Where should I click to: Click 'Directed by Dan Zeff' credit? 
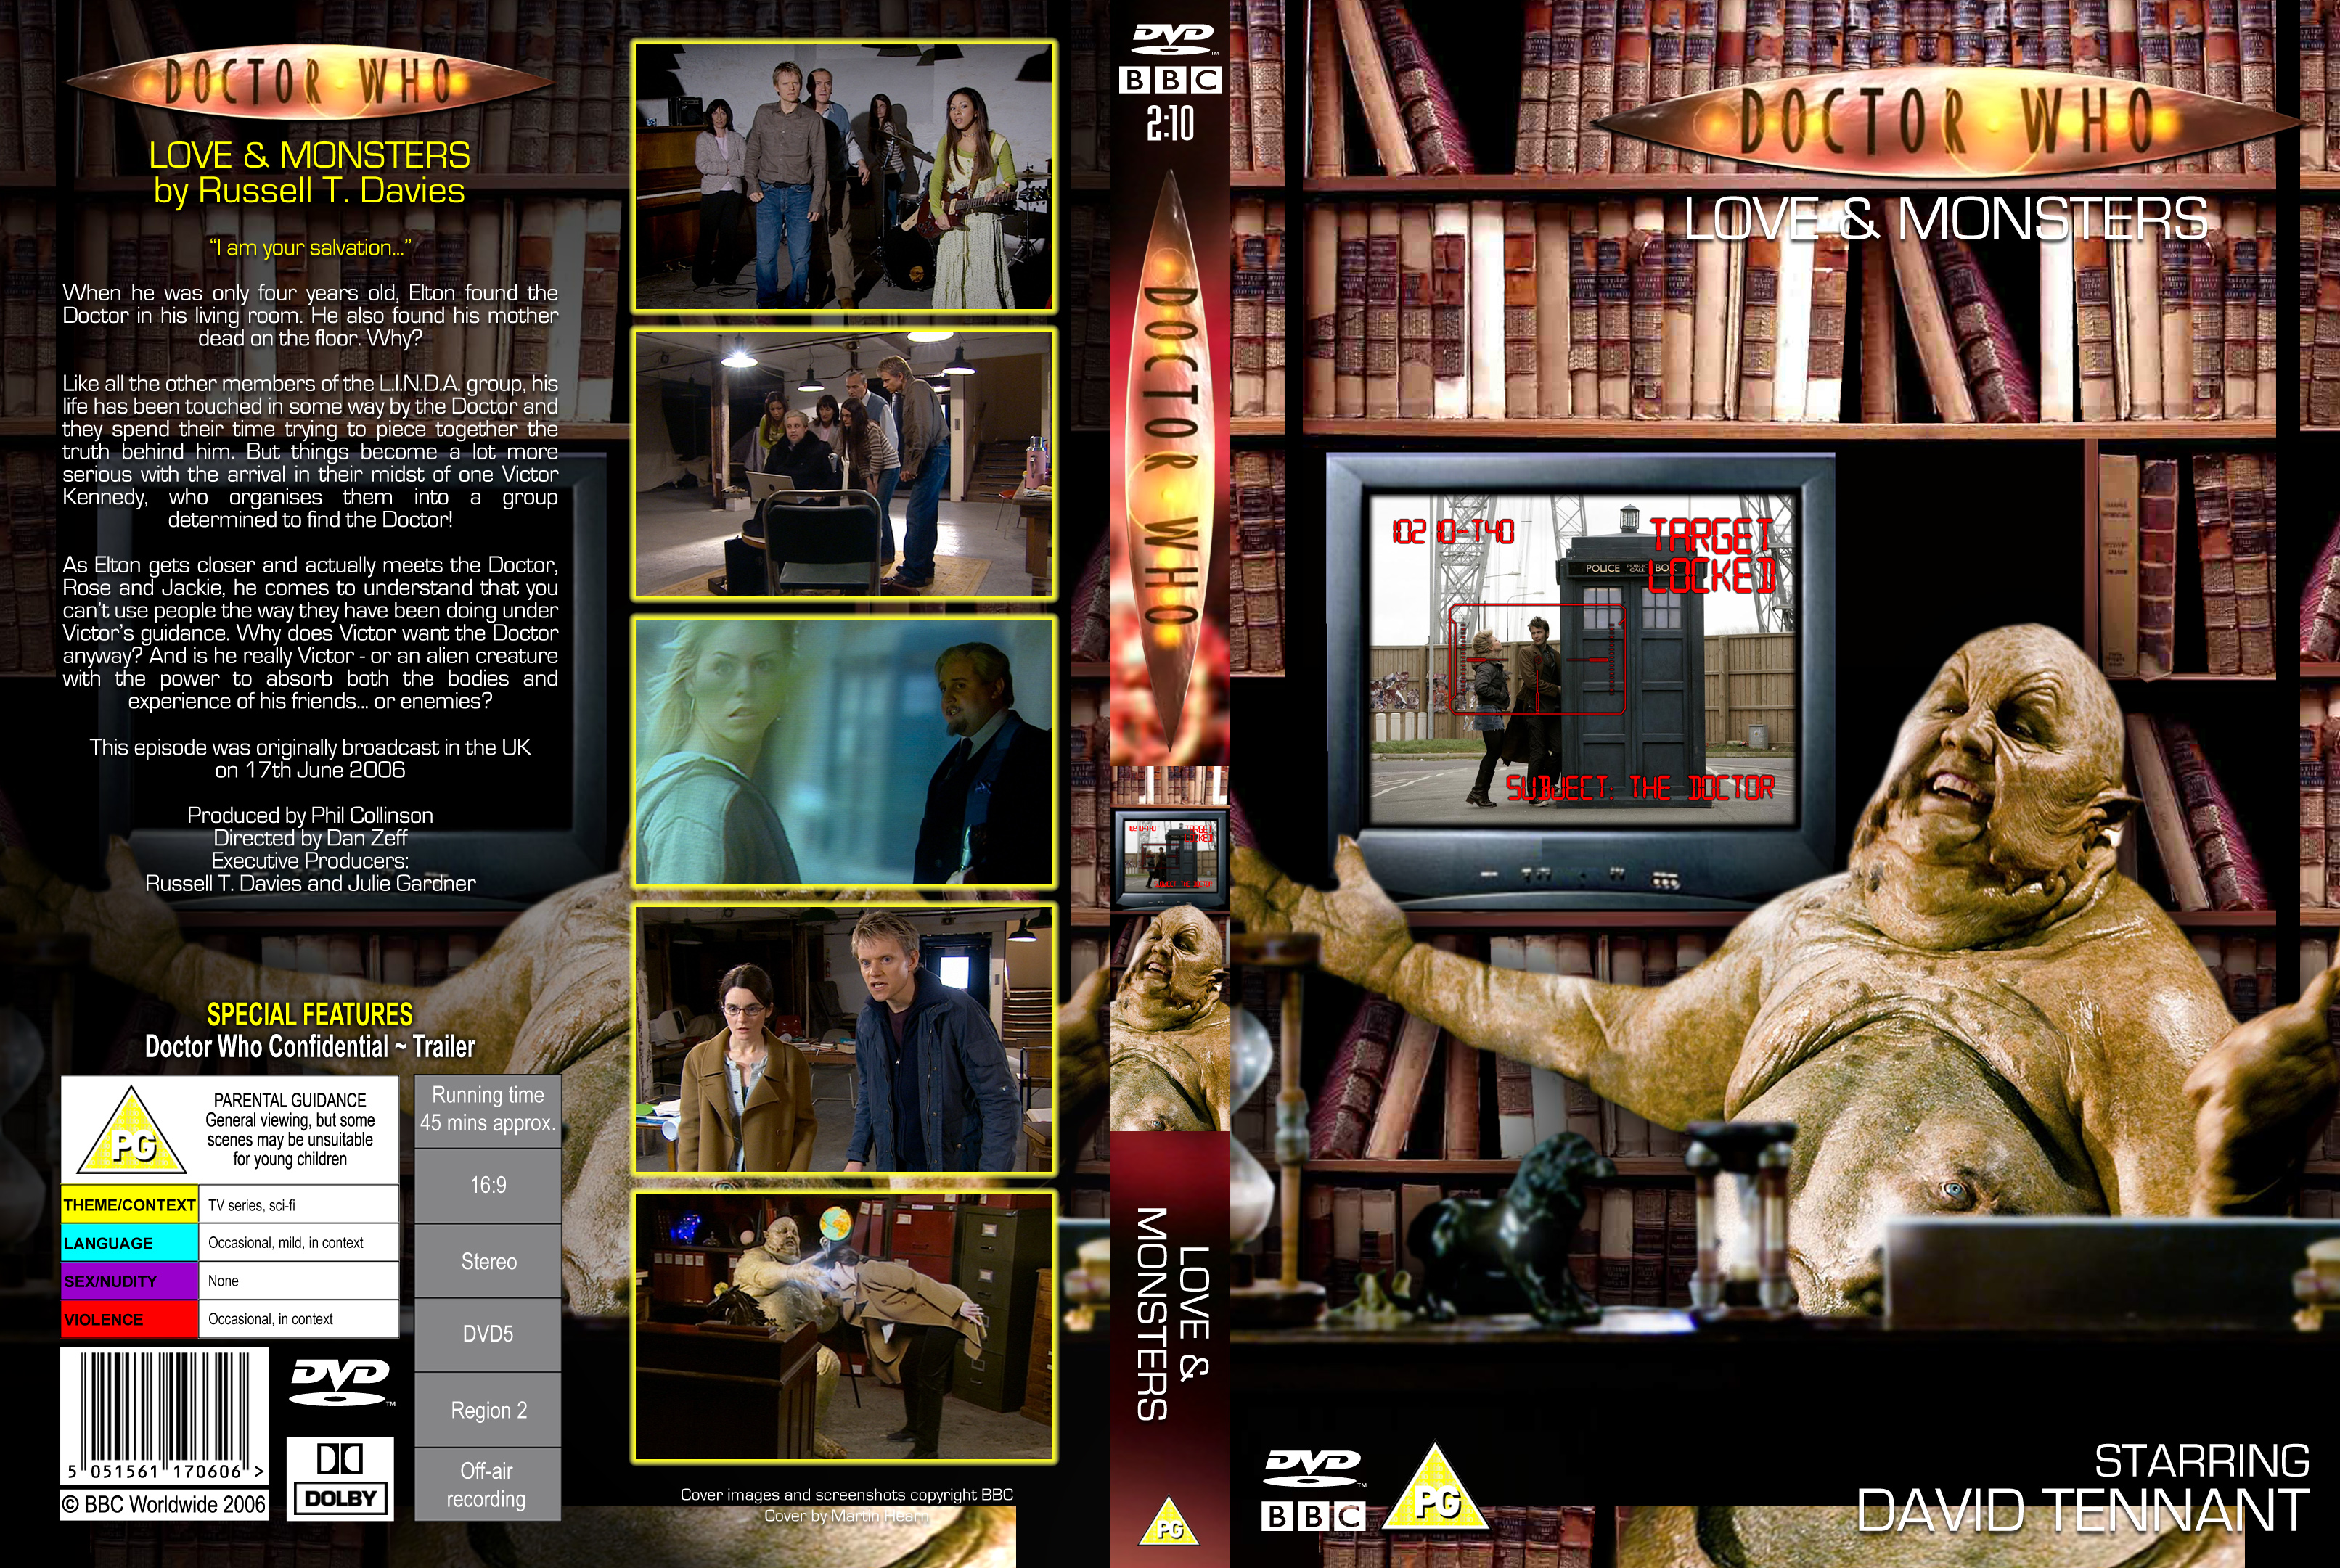point(310,838)
